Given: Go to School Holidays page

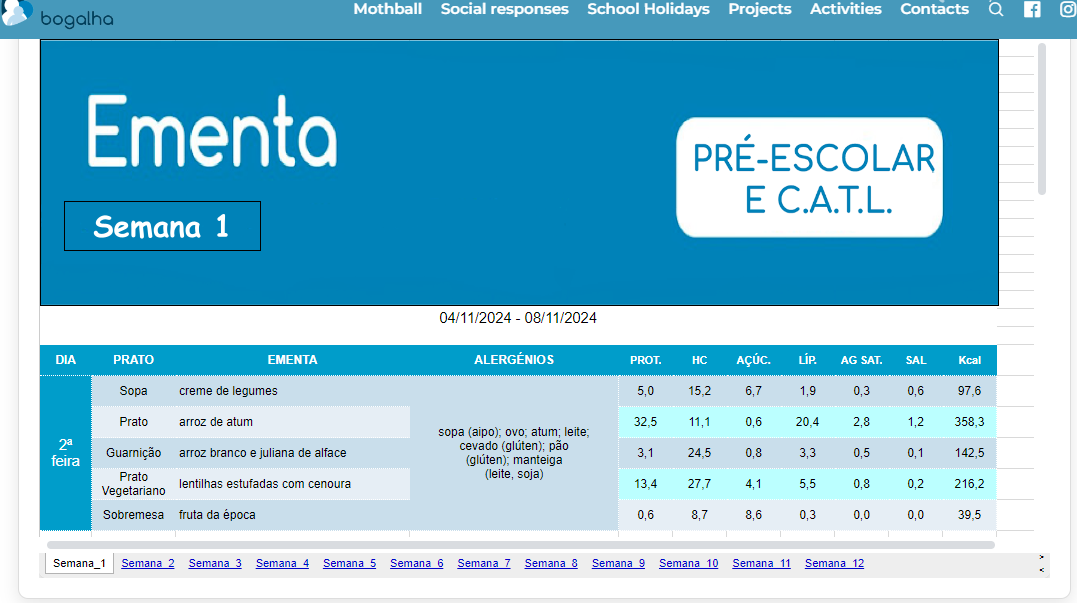Looking at the screenshot, I should coord(648,9).
